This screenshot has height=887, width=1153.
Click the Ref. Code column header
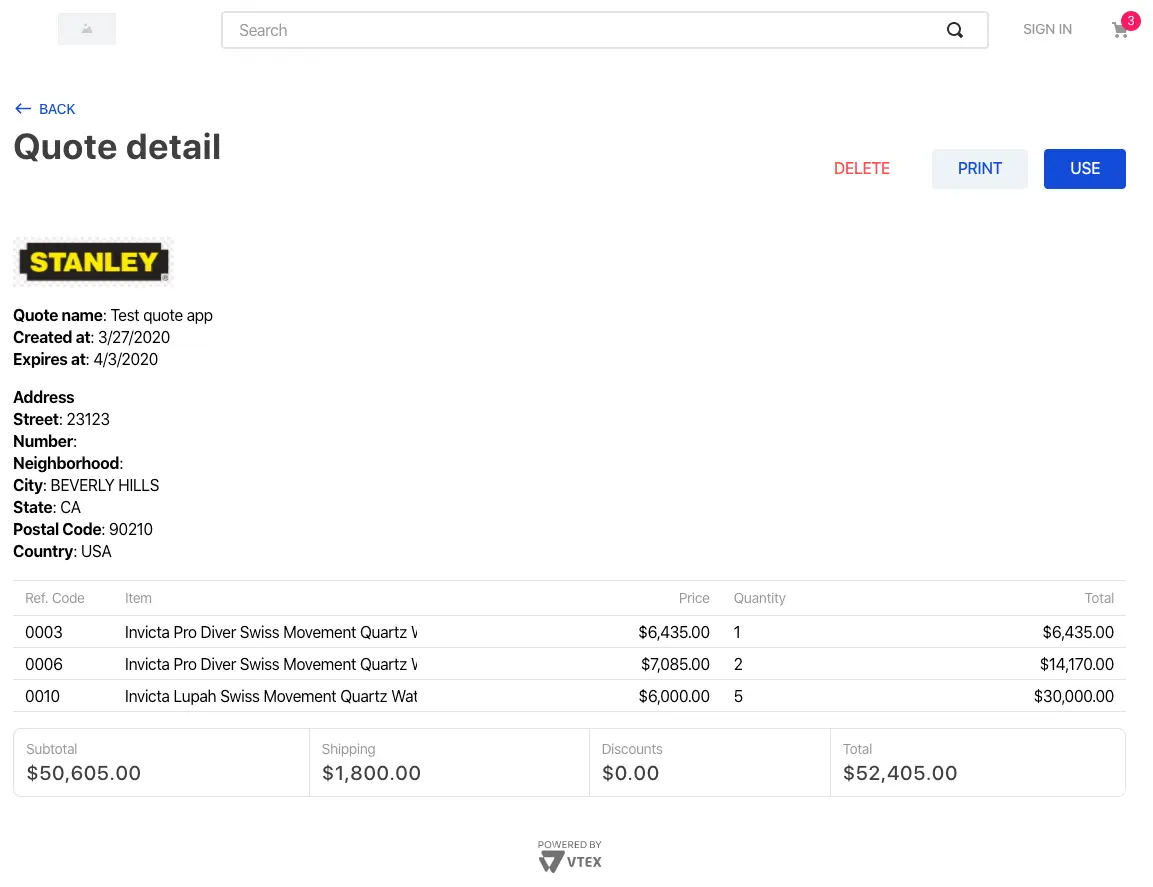tap(55, 598)
